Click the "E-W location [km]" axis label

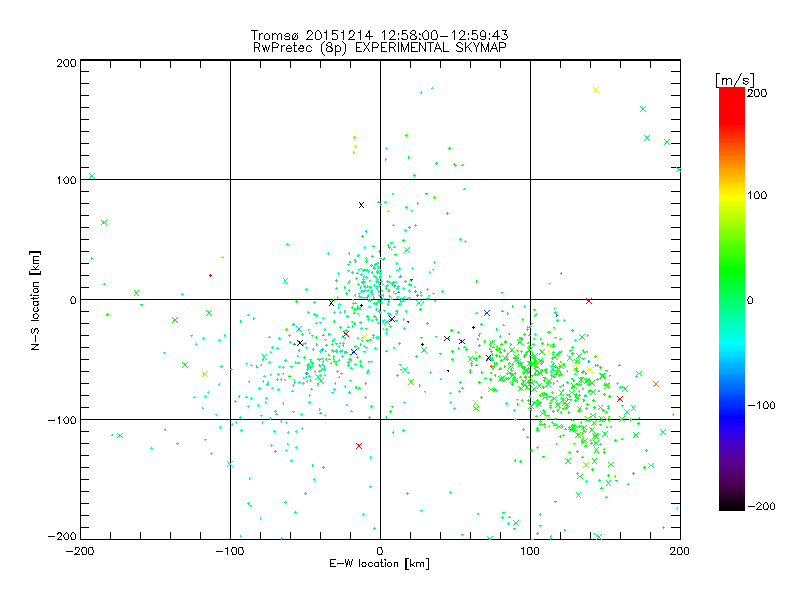coord(379,563)
